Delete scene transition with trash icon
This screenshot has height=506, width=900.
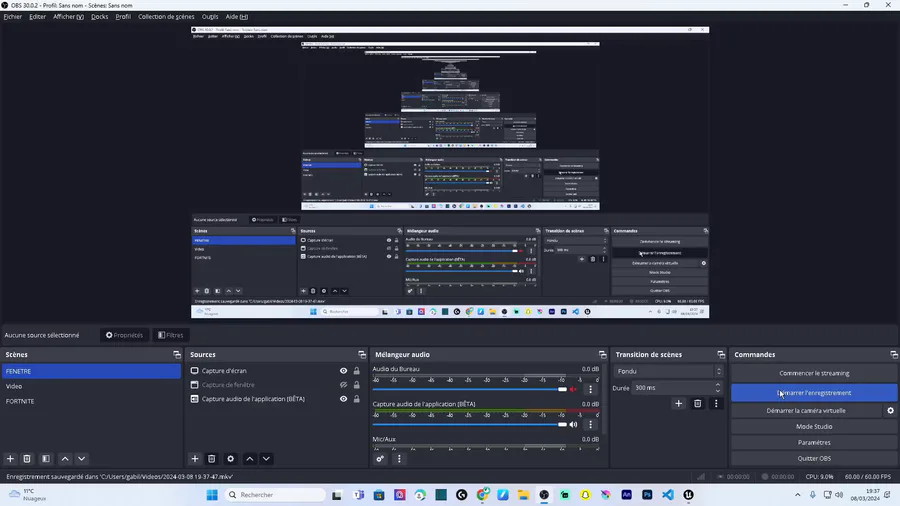pyautogui.click(x=697, y=404)
